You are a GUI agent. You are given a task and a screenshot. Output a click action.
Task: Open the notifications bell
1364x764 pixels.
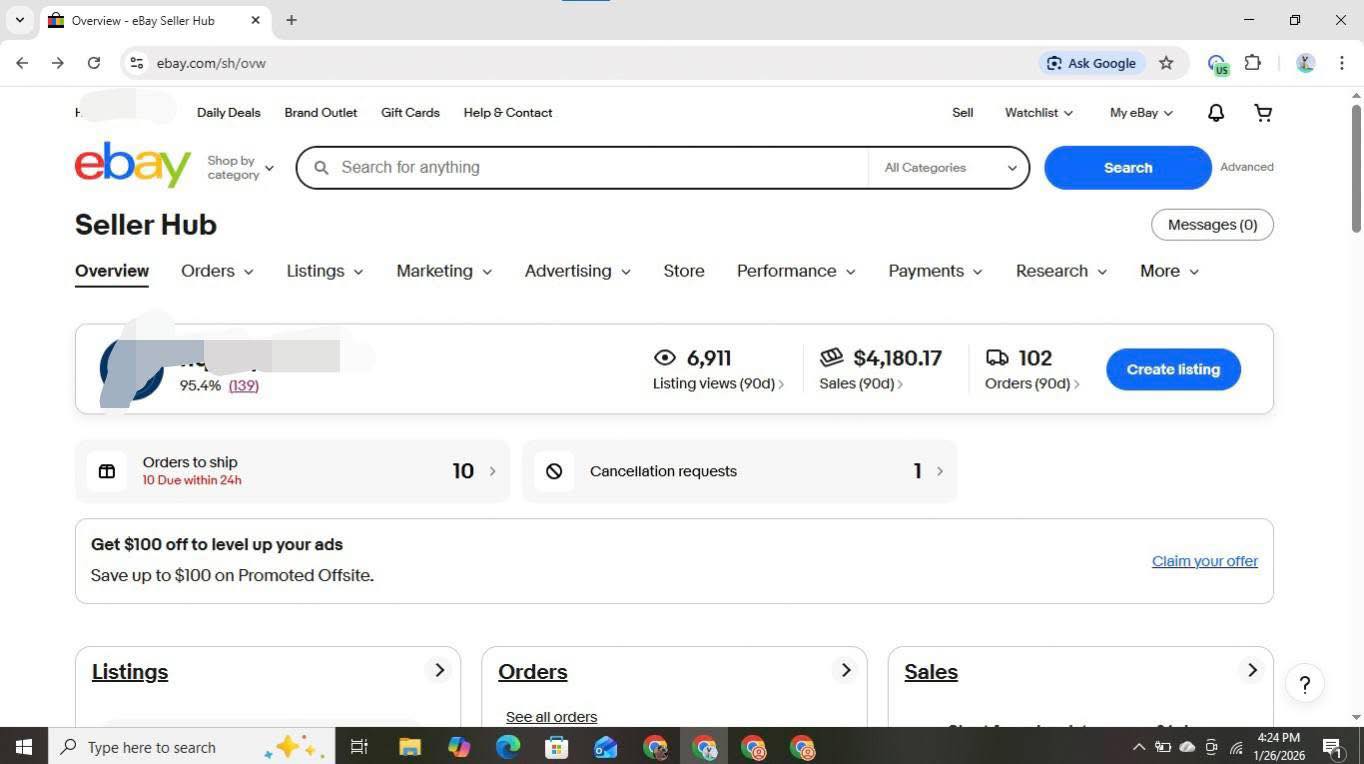[x=1214, y=112]
